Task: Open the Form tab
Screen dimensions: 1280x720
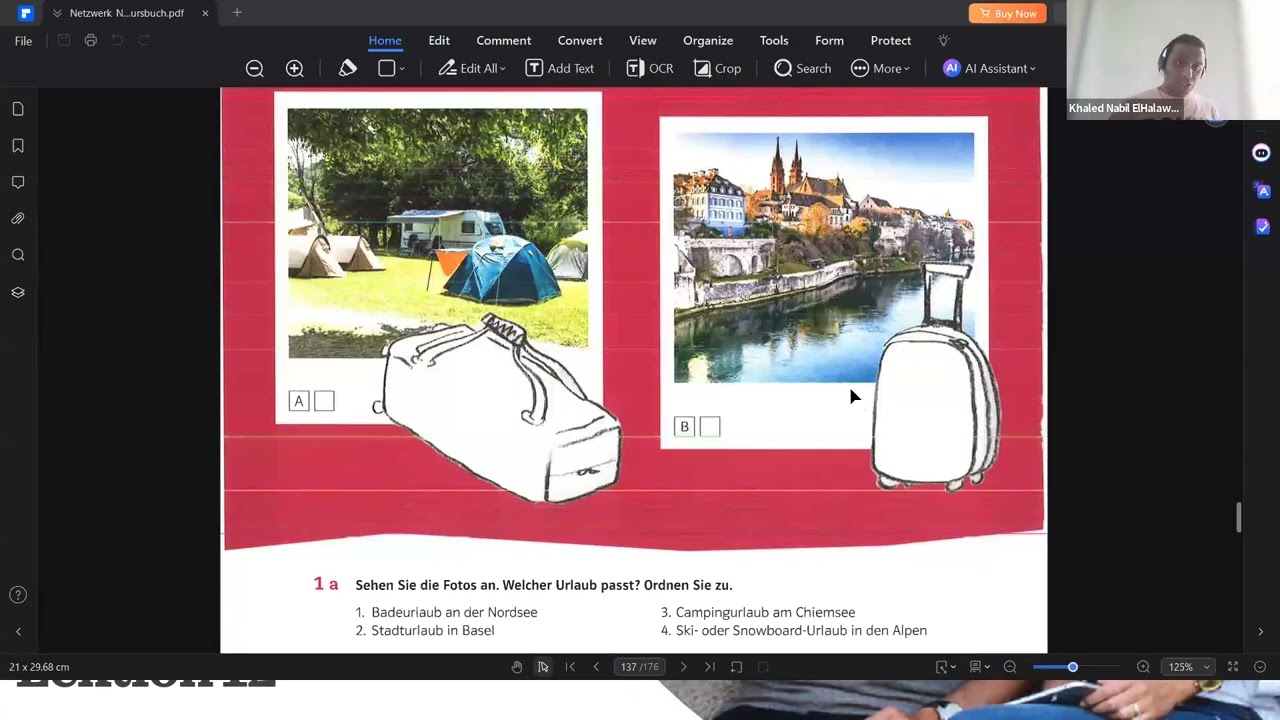Action: [x=829, y=40]
